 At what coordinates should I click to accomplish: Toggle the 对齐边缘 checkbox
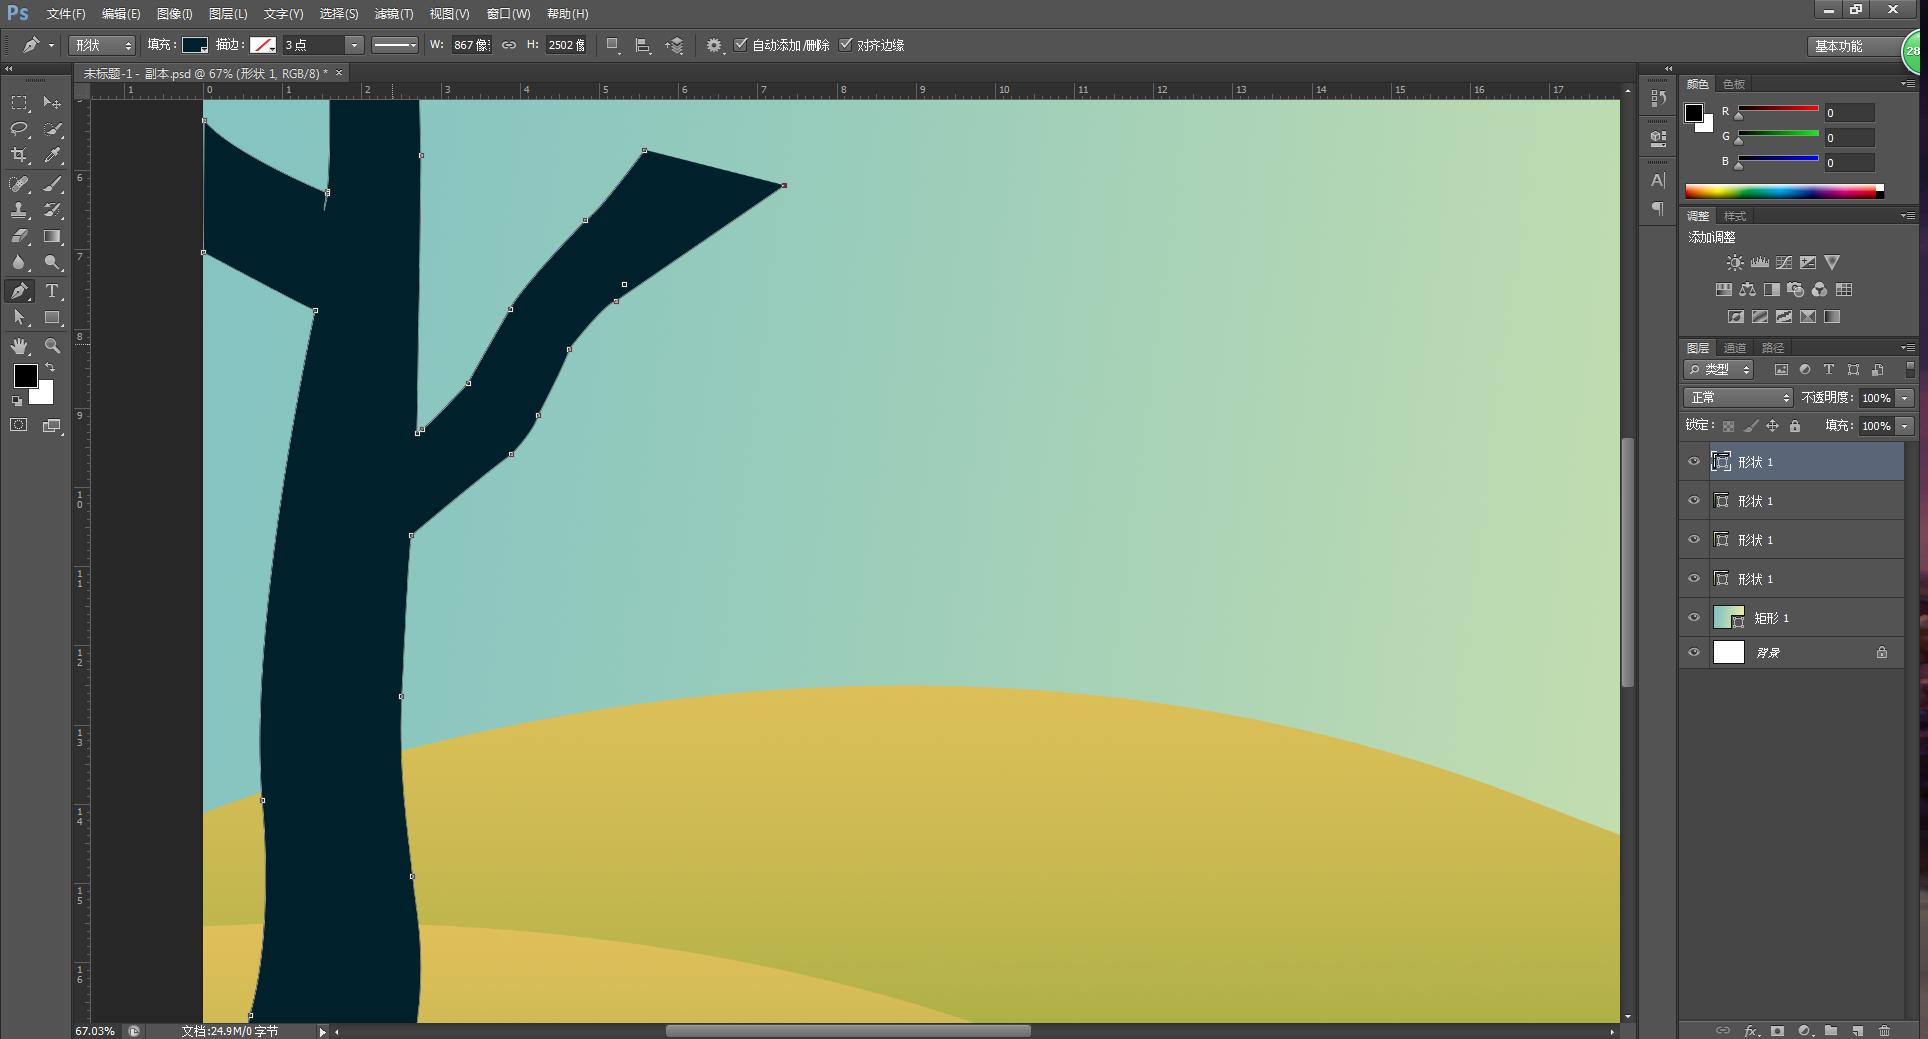click(x=846, y=45)
